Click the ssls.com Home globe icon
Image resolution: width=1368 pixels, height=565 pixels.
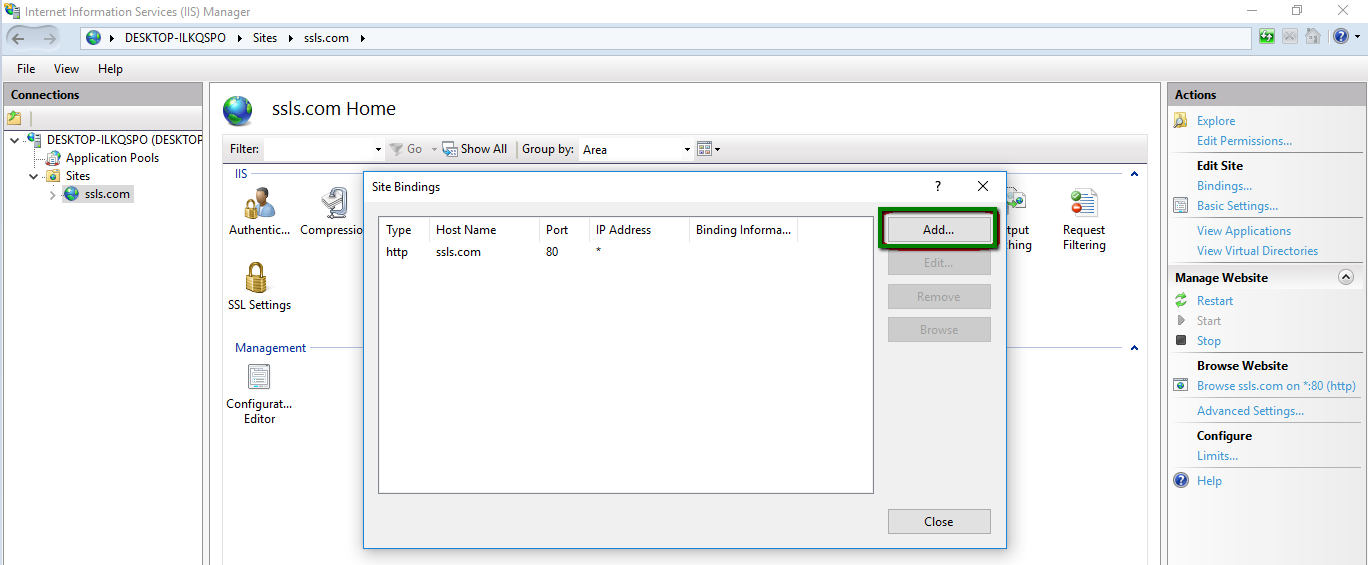tap(238, 110)
